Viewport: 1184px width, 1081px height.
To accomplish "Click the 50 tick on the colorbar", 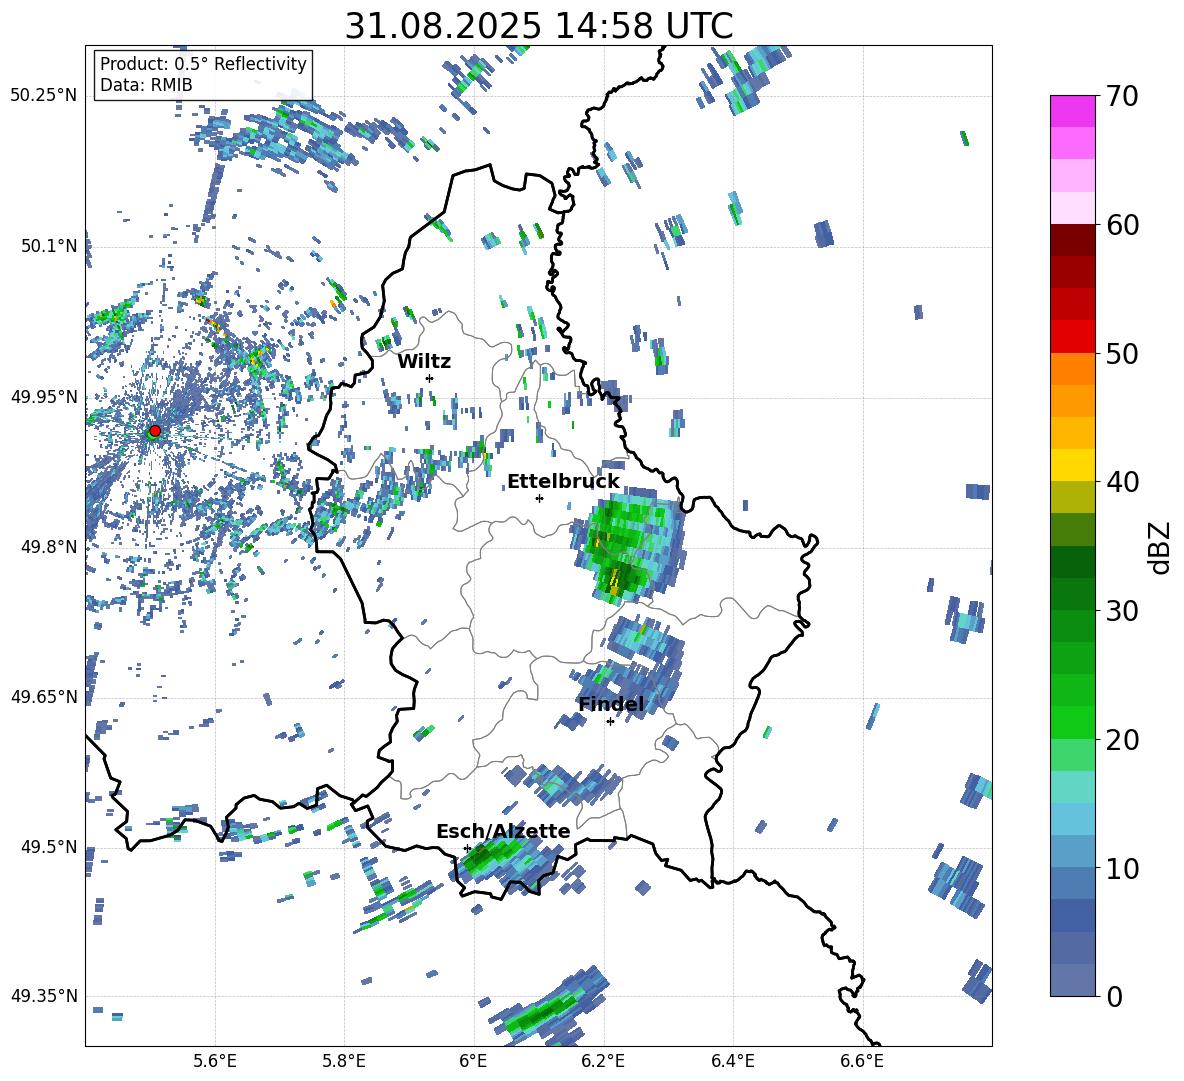I will tap(1122, 353).
